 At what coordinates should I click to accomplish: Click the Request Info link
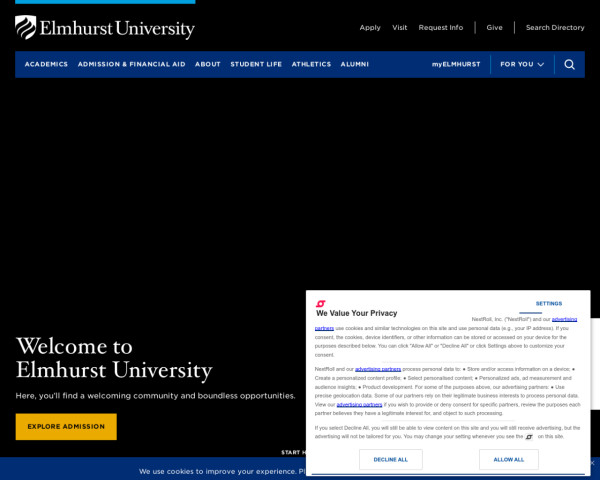(441, 28)
